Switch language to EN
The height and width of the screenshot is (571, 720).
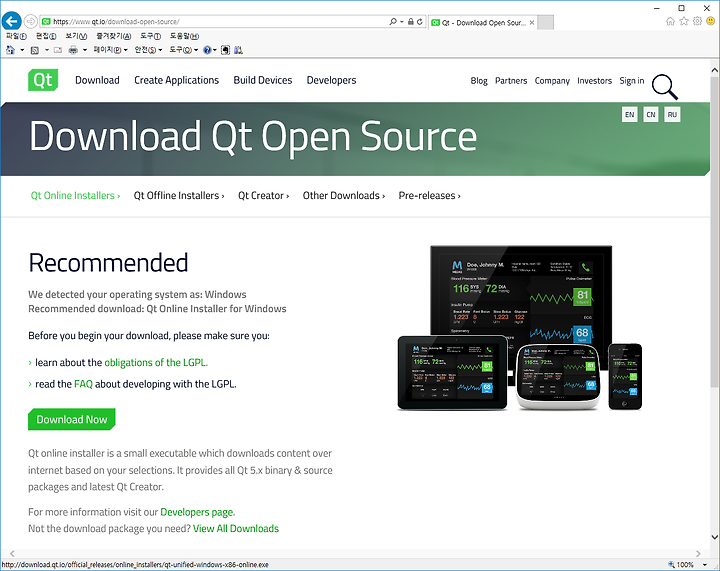630,114
